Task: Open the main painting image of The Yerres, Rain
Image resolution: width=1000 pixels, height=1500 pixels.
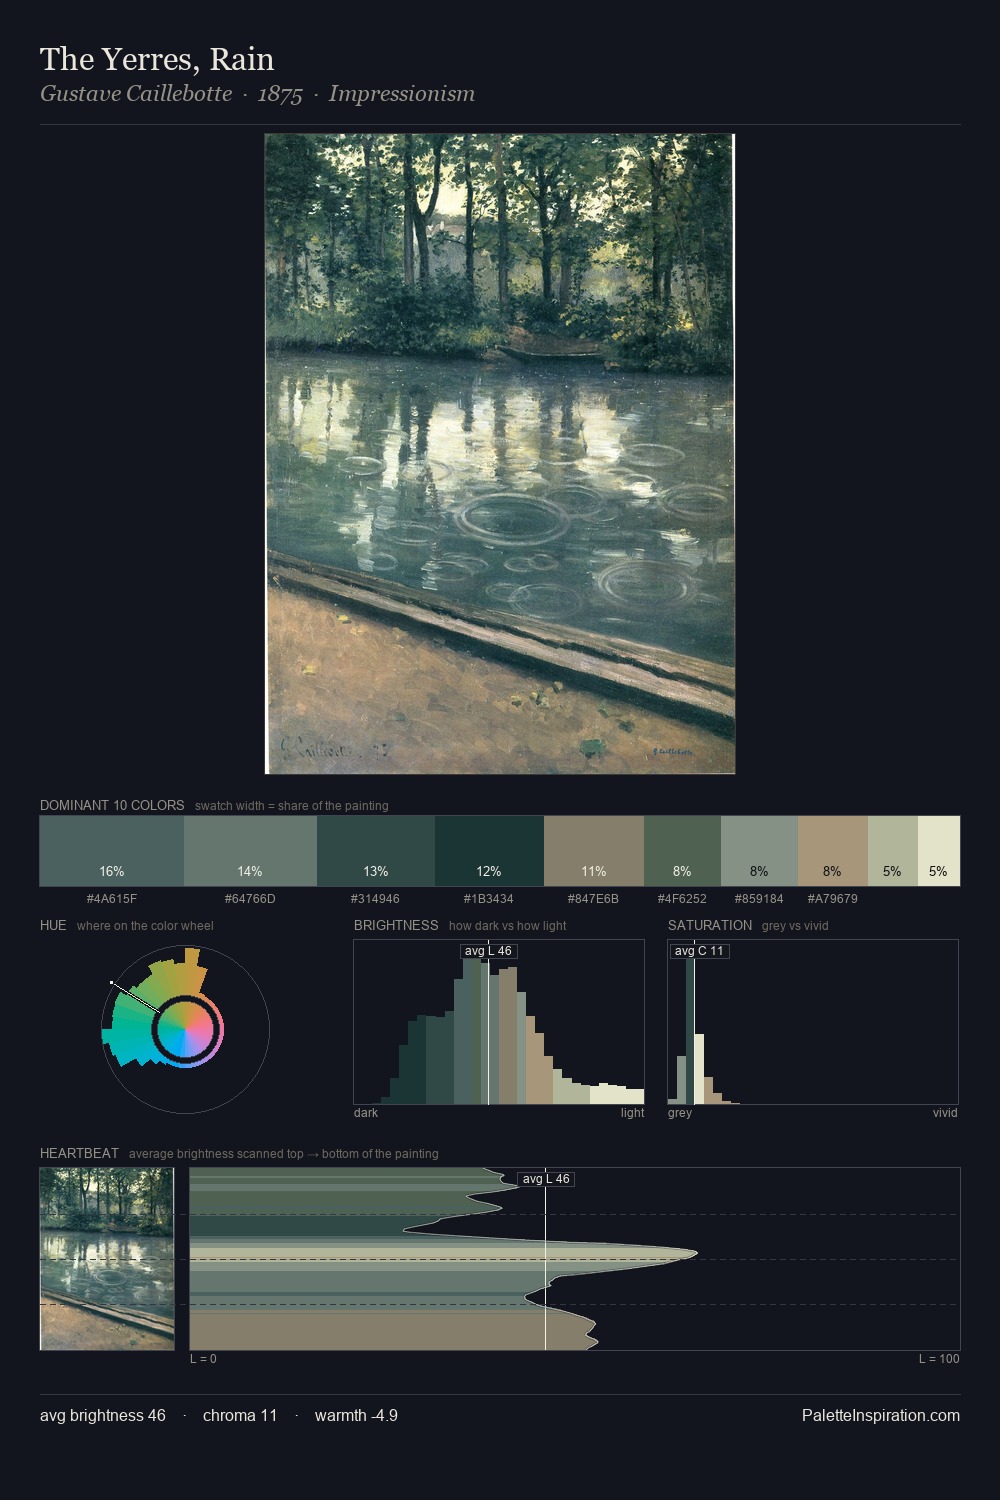Action: click(500, 454)
